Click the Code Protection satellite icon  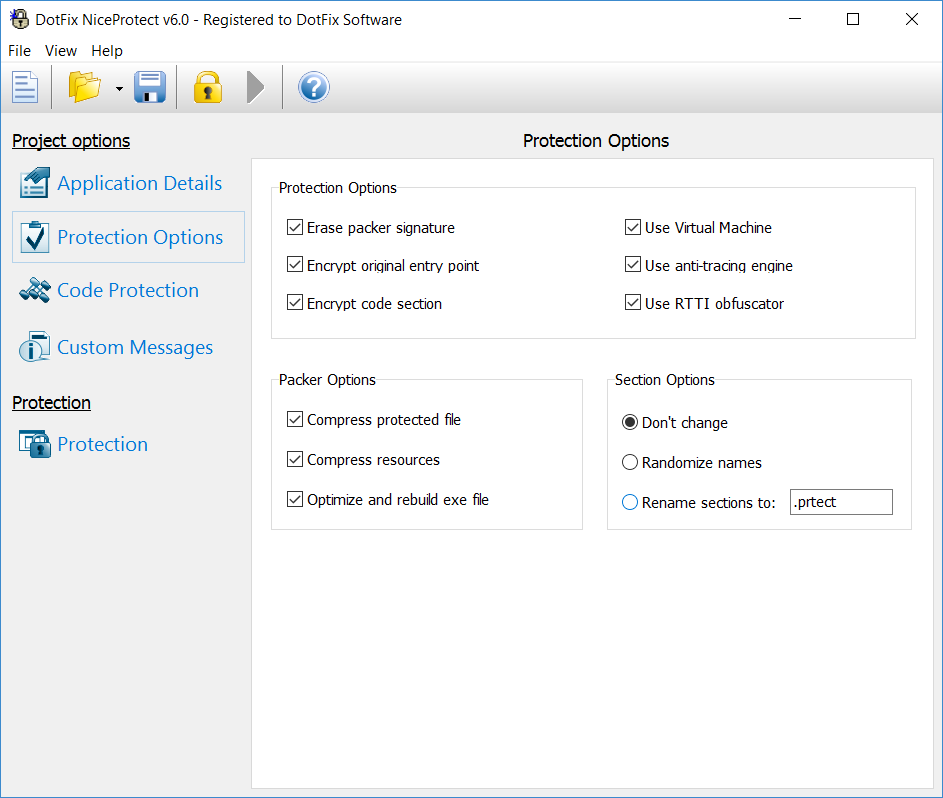34,291
